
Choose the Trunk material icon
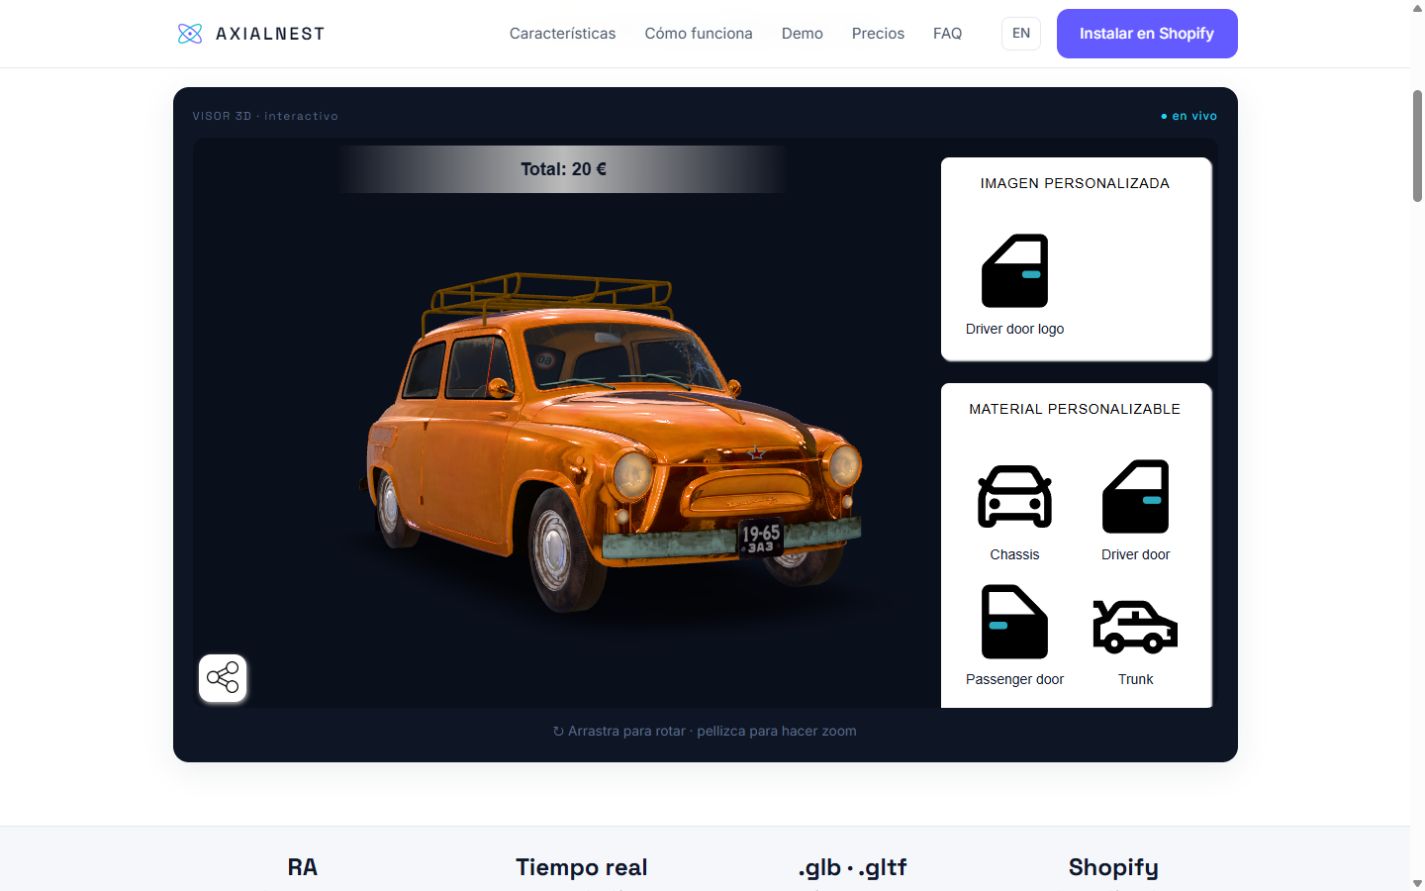coord(1135,627)
